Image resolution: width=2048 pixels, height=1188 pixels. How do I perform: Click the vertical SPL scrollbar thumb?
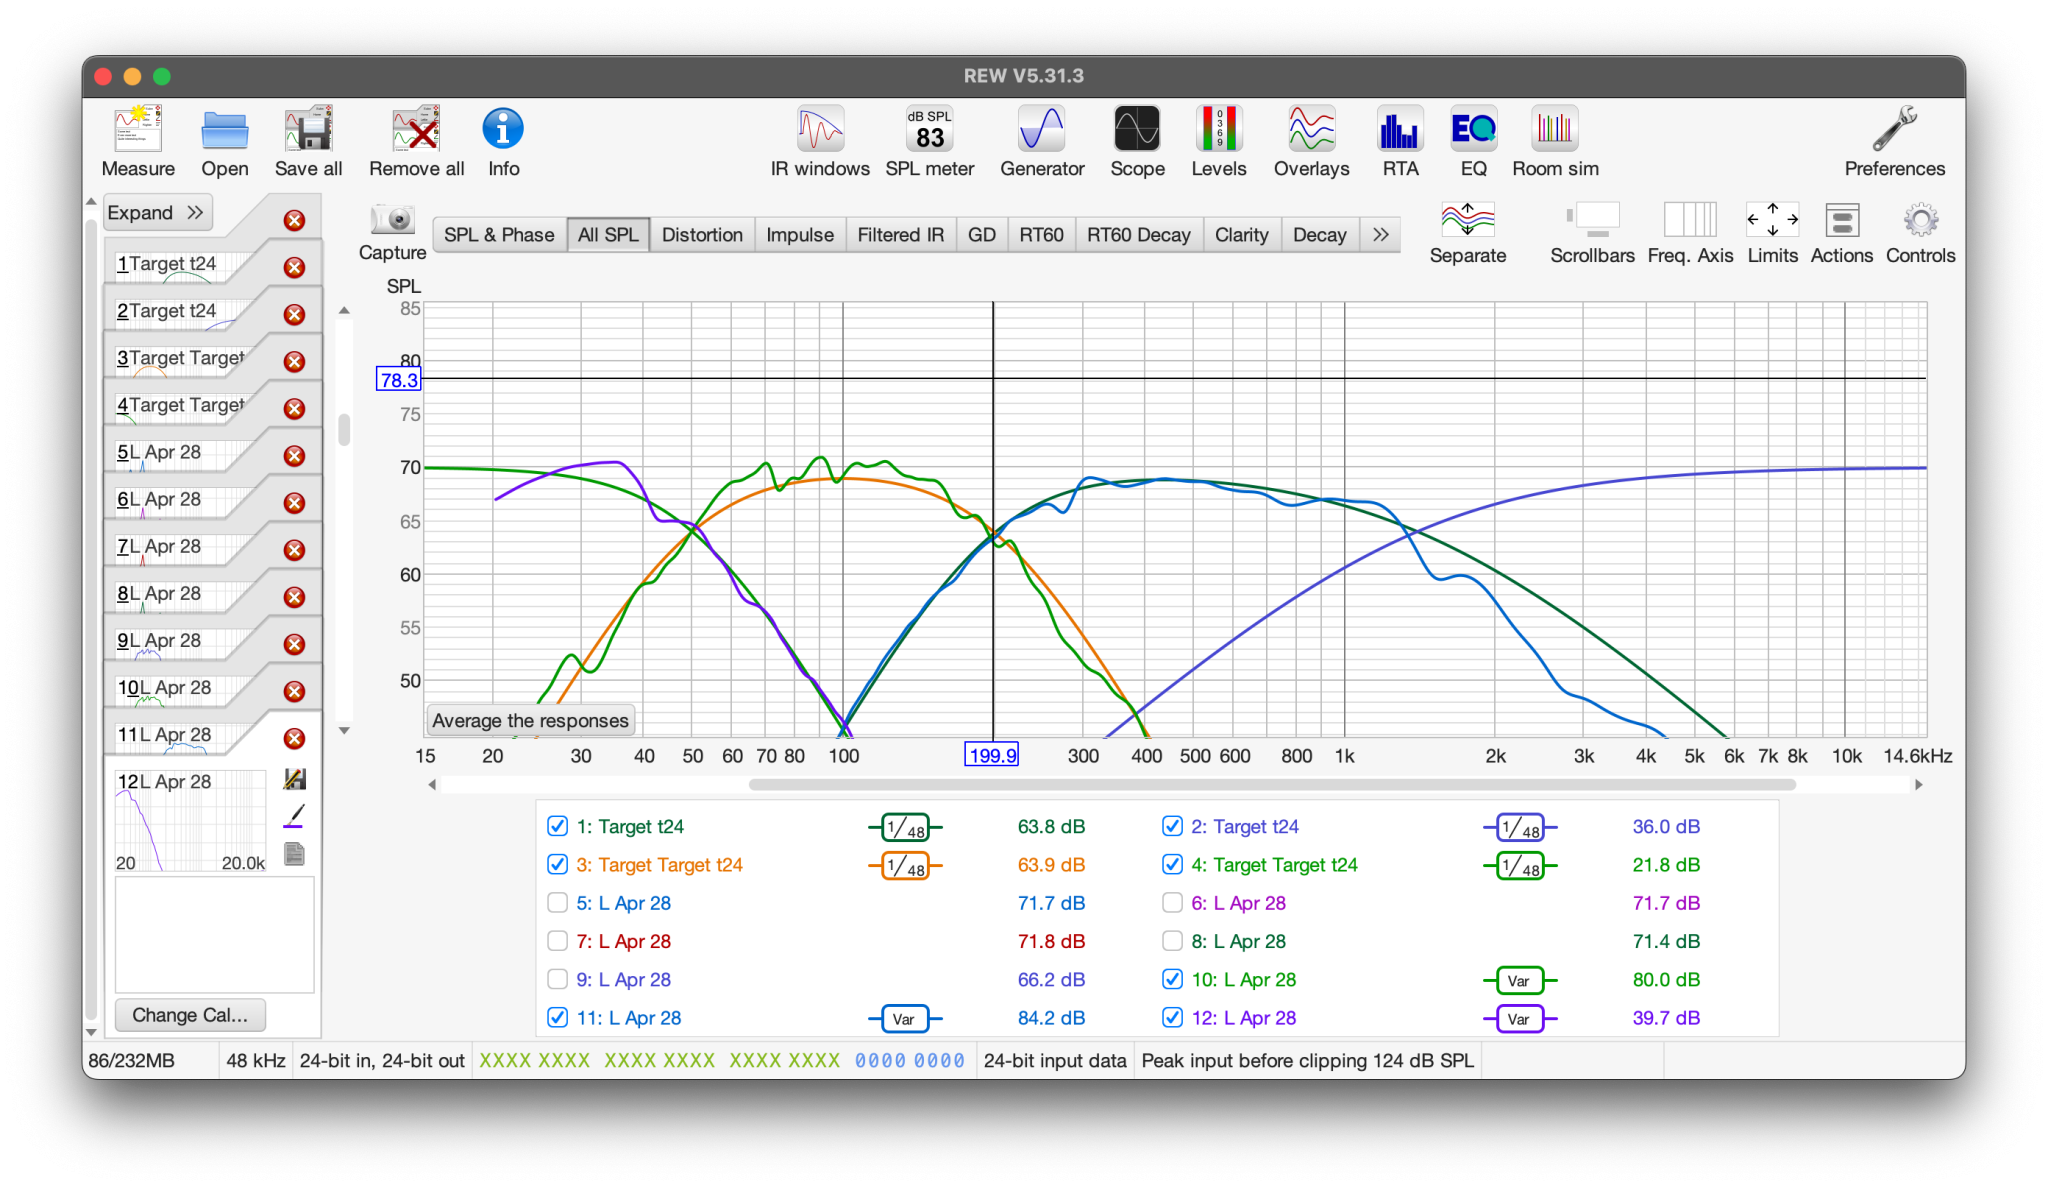[x=344, y=430]
